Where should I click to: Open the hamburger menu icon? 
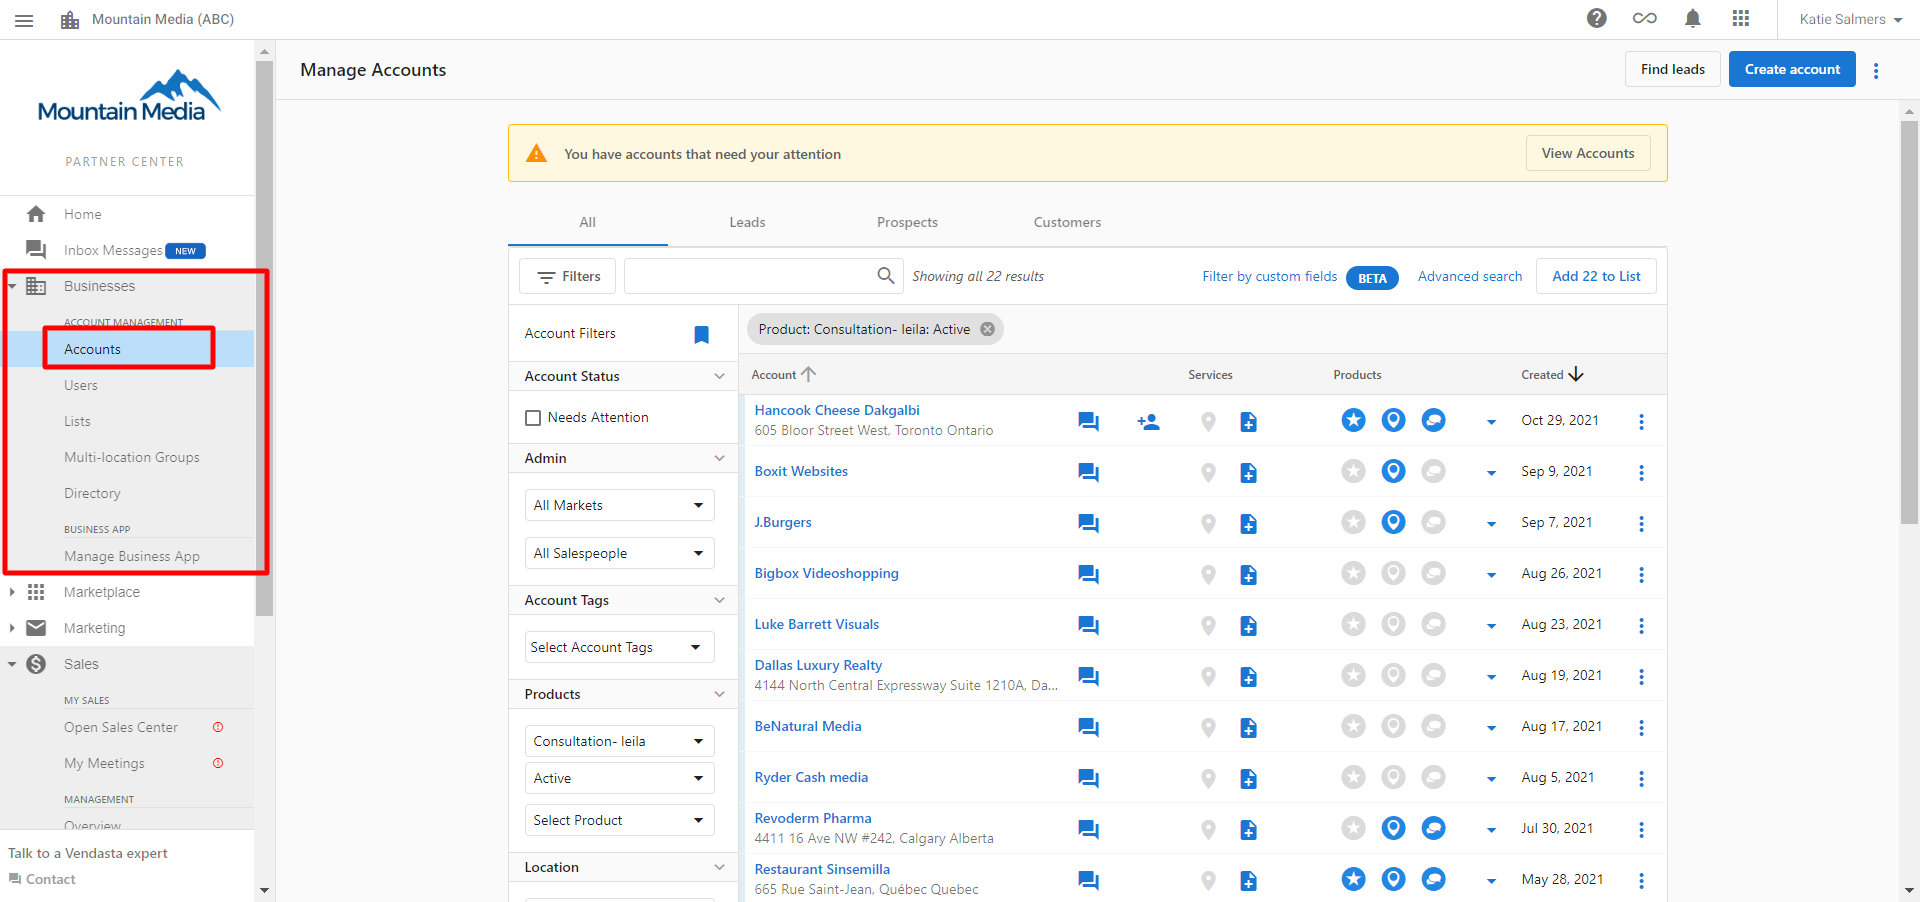[x=24, y=20]
